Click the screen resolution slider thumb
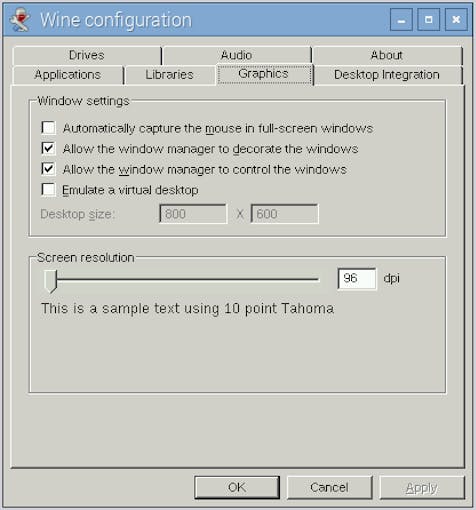This screenshot has height=510, width=476. (x=51, y=281)
